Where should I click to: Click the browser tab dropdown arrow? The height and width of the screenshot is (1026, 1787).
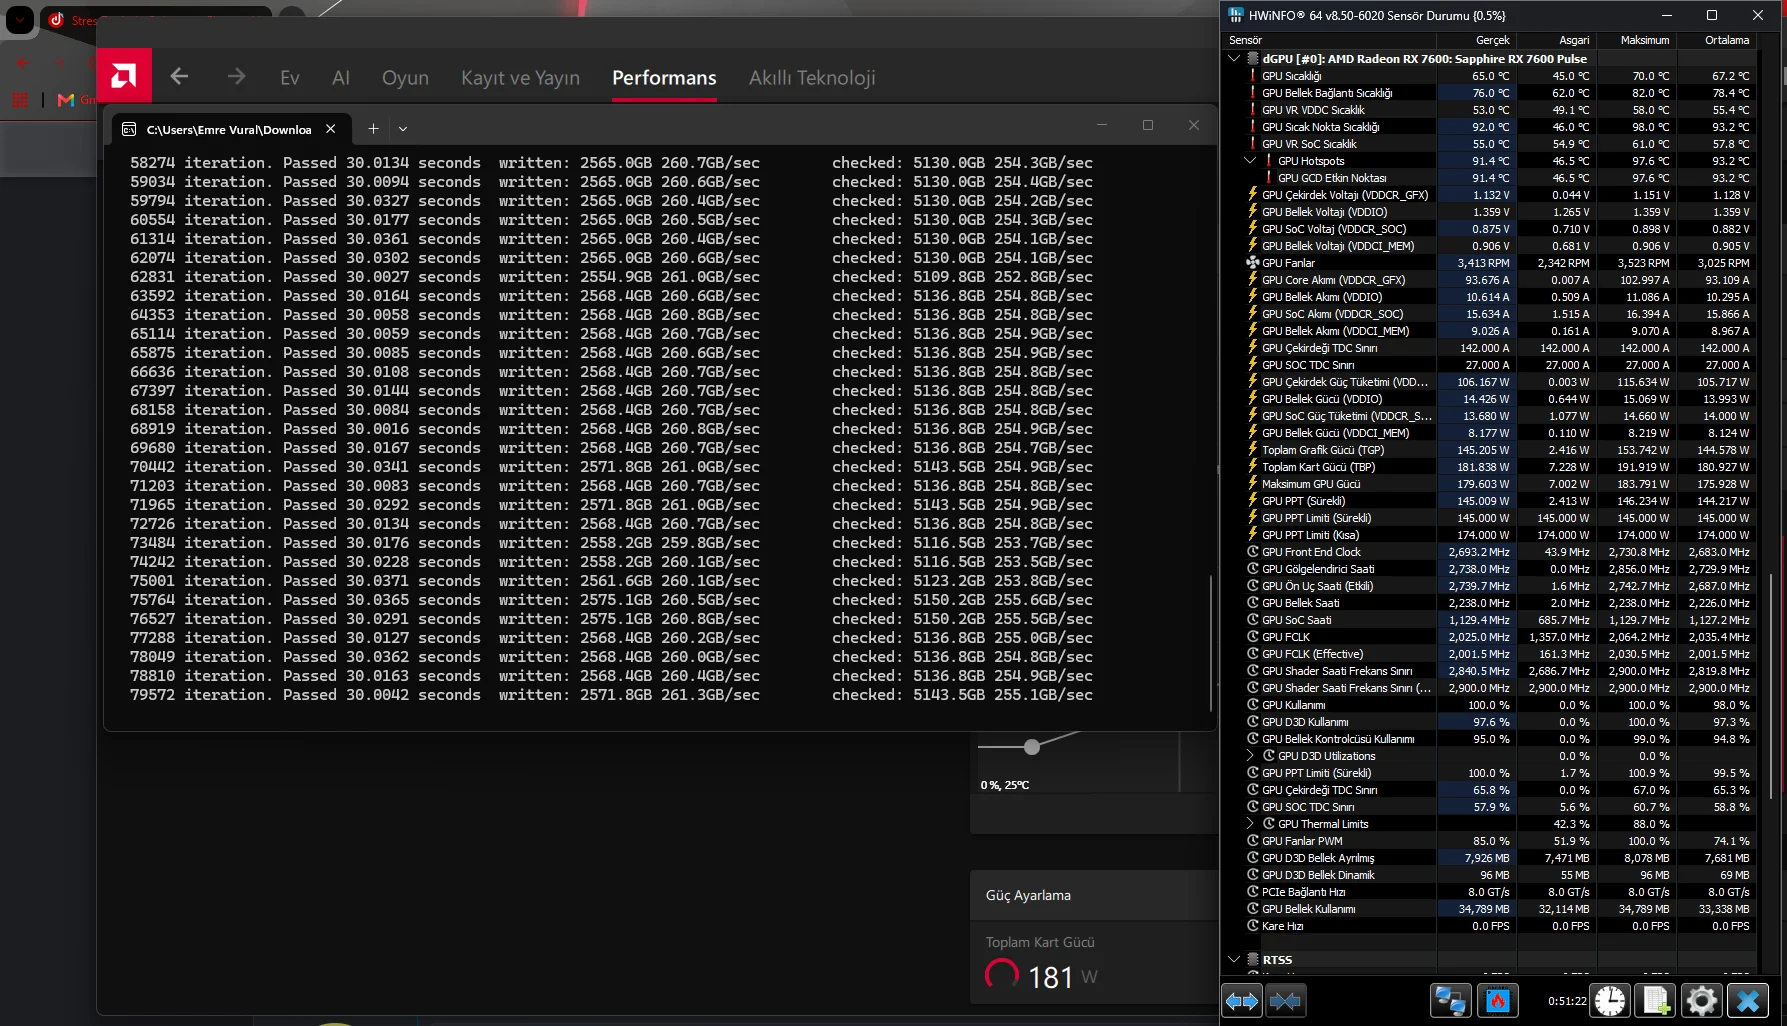21,19
